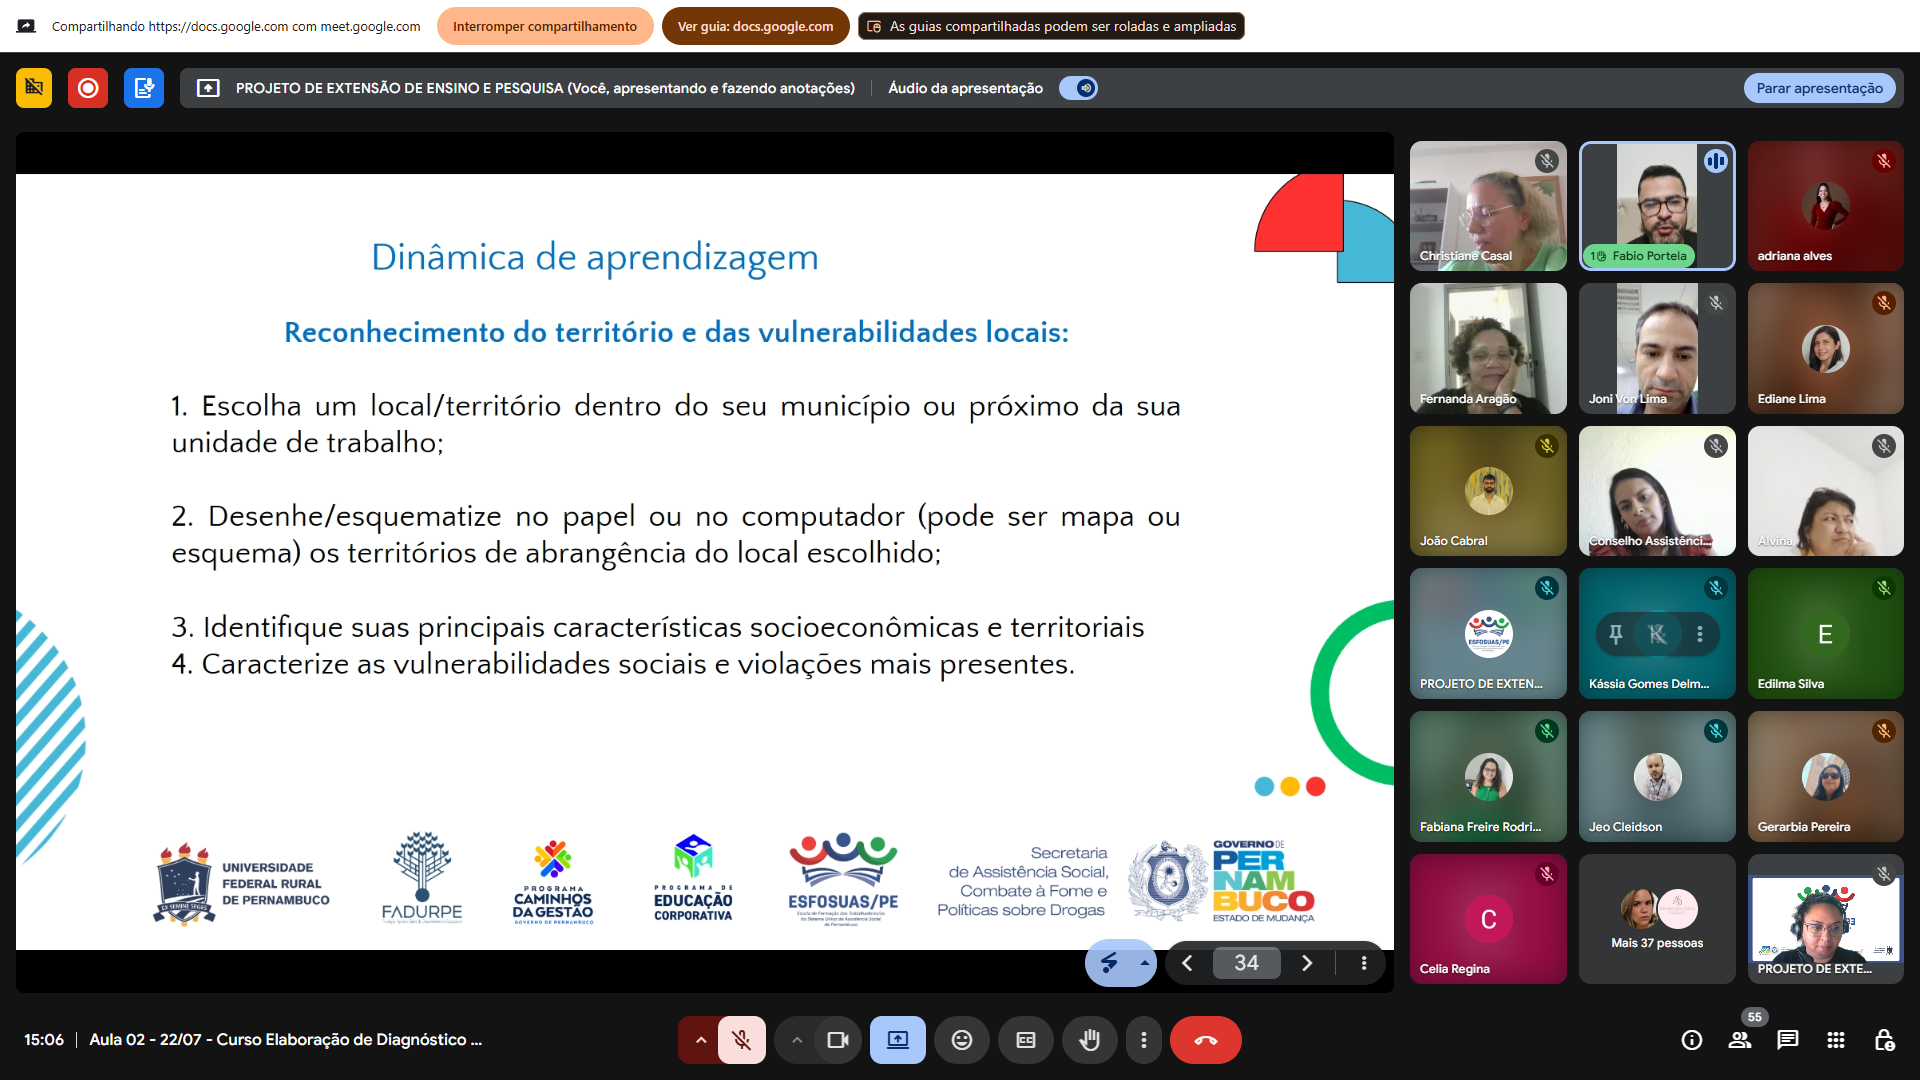
Task: Open more options menu in call bar
Action: [x=1143, y=1040]
